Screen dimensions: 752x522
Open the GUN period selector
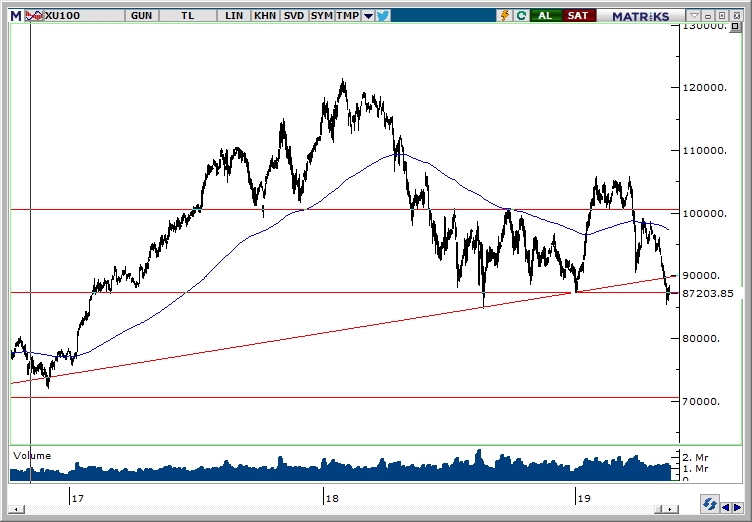point(141,16)
